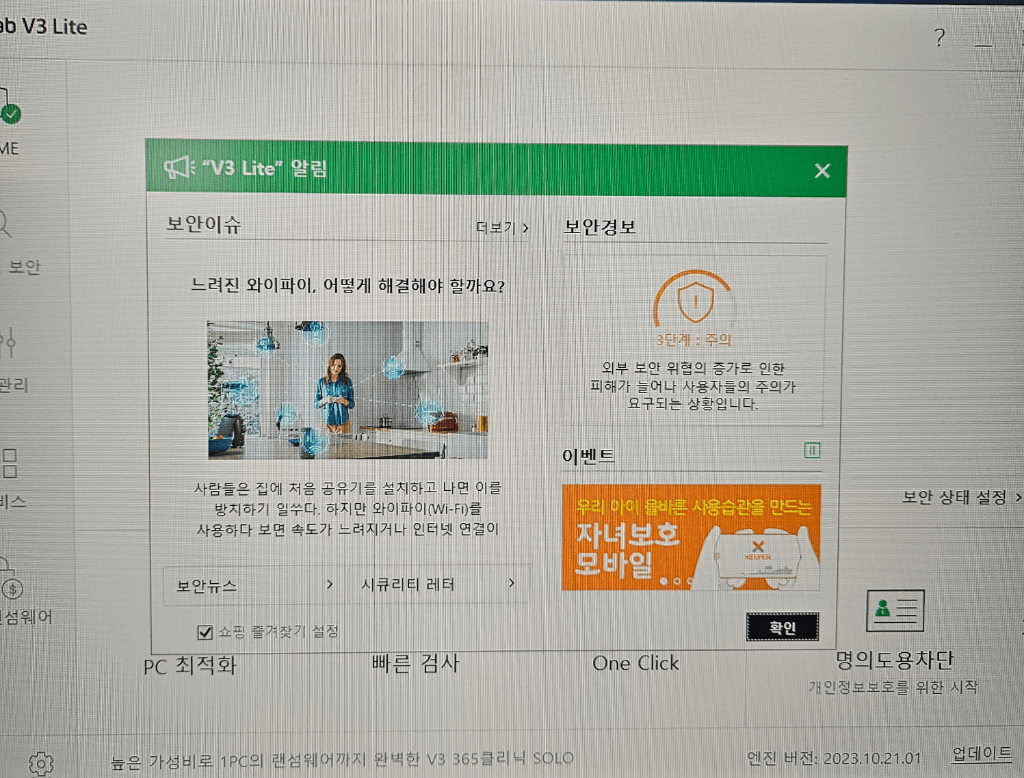Click the 명의도용차단 ID card icon

895,611
